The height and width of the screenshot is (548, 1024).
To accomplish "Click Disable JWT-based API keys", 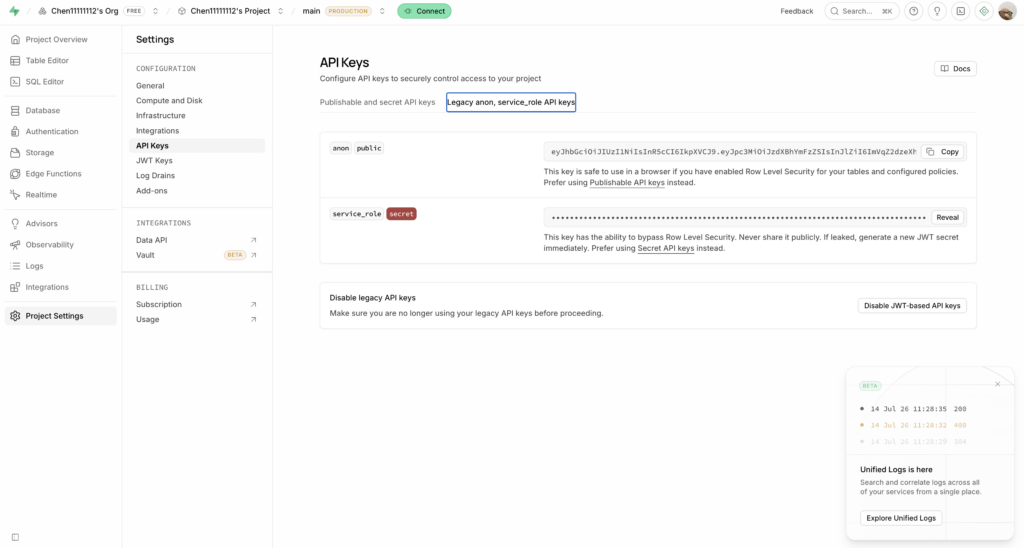I will click(x=912, y=306).
